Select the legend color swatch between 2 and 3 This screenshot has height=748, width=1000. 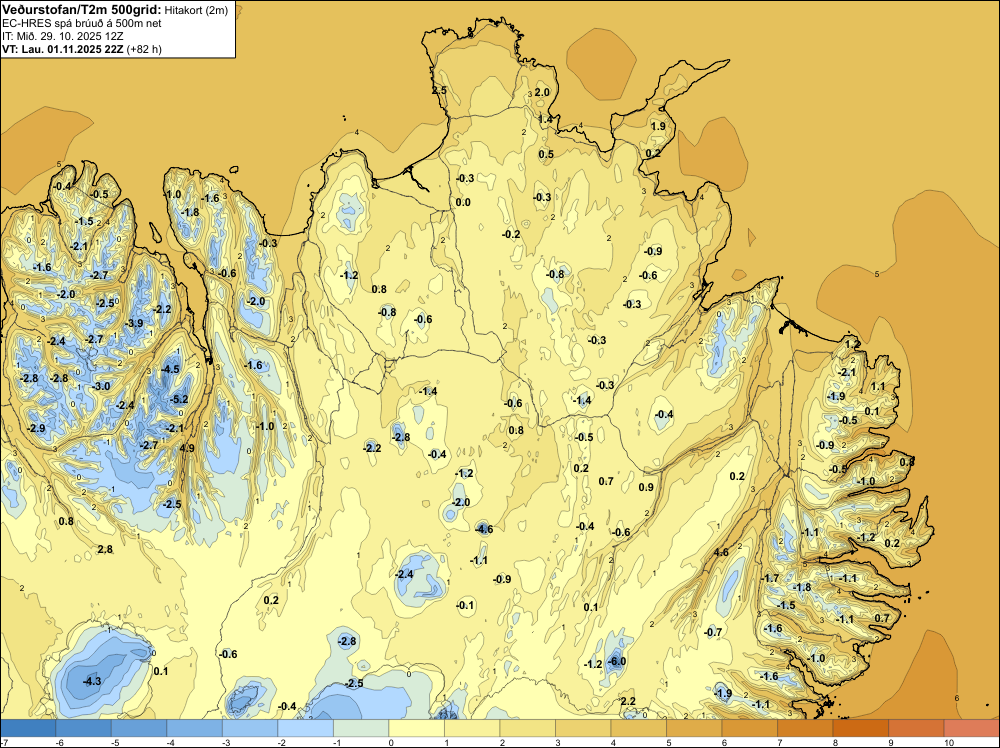click(527, 728)
